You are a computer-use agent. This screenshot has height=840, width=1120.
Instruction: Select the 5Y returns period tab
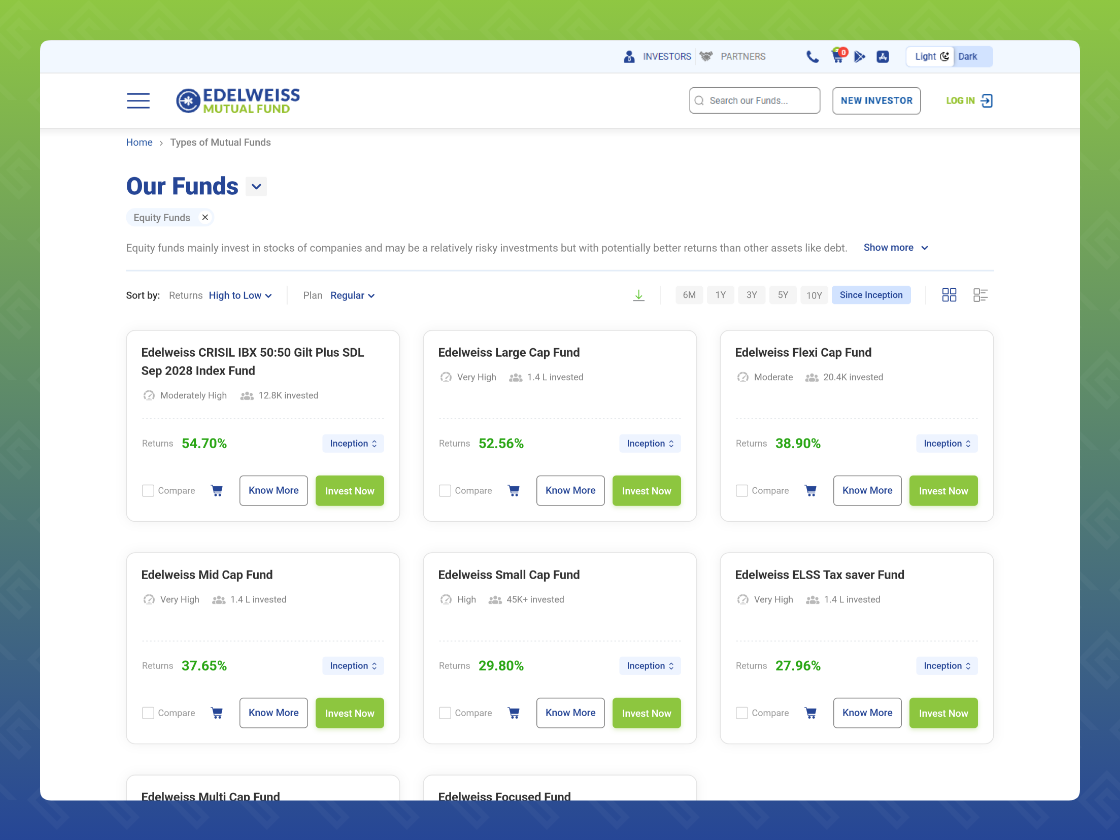[x=783, y=295]
